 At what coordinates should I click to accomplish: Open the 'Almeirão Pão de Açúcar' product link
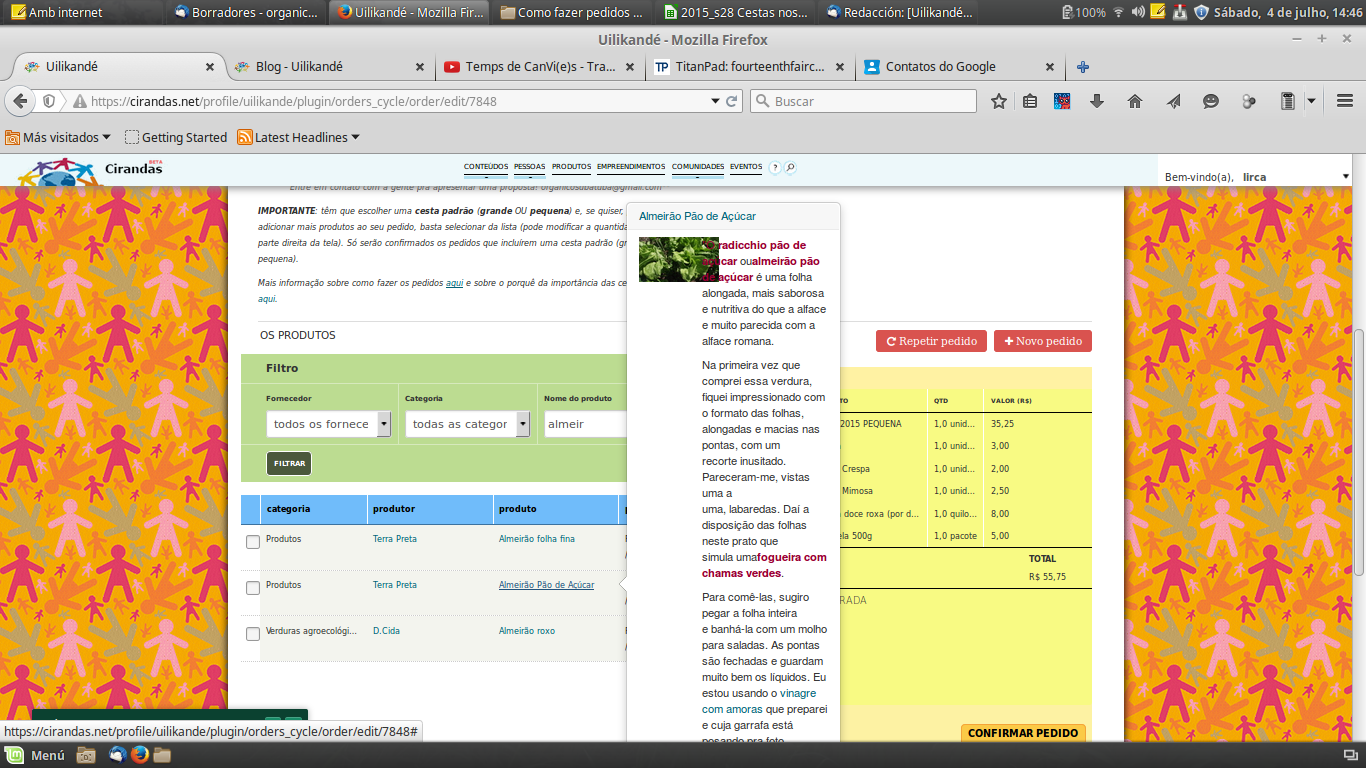click(x=546, y=585)
